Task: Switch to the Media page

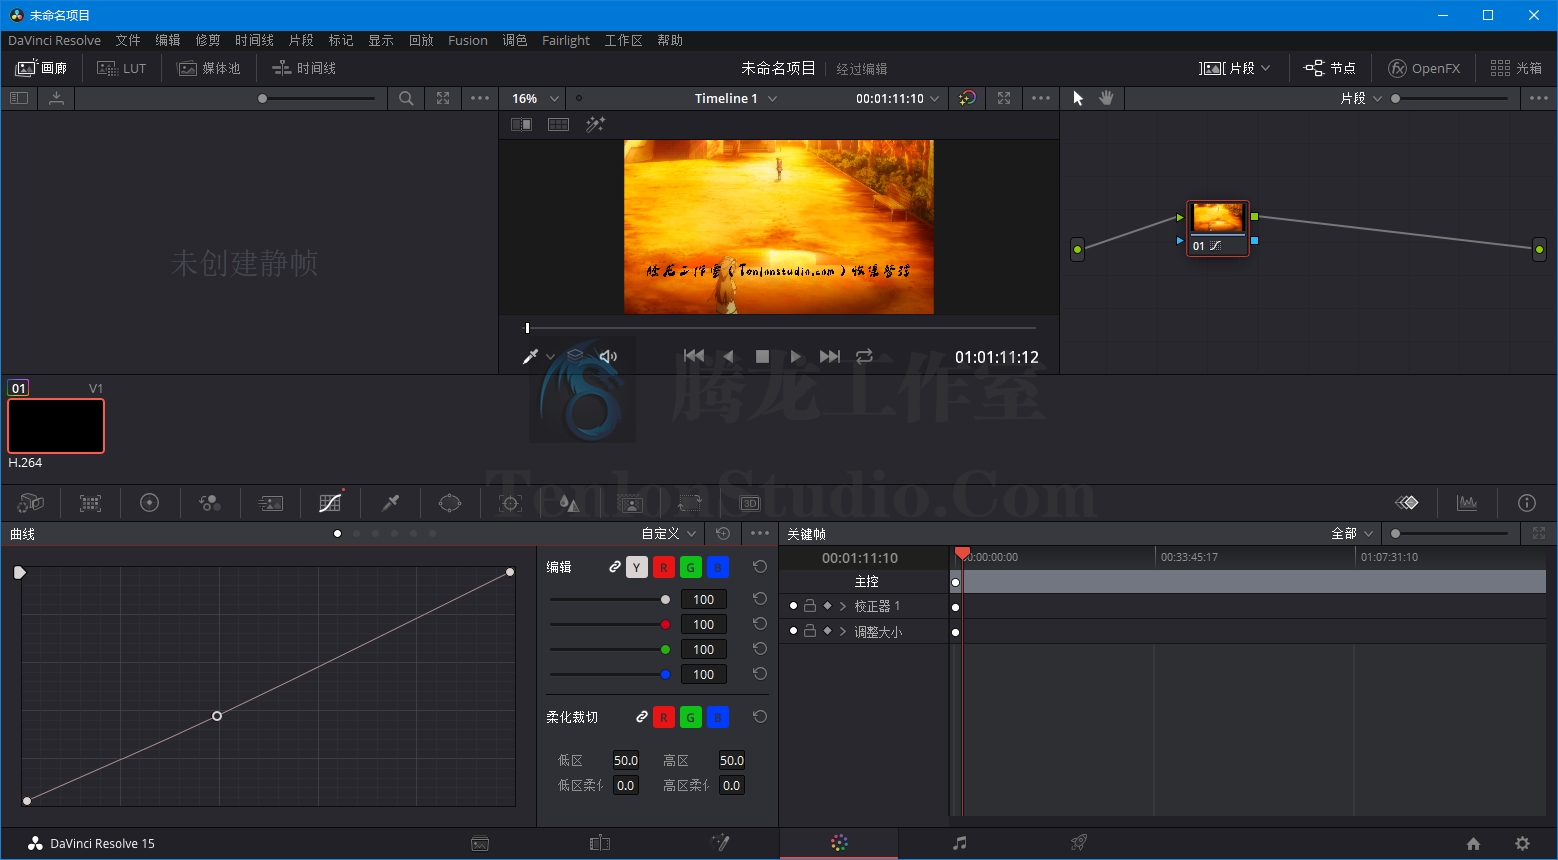Action: [x=480, y=843]
